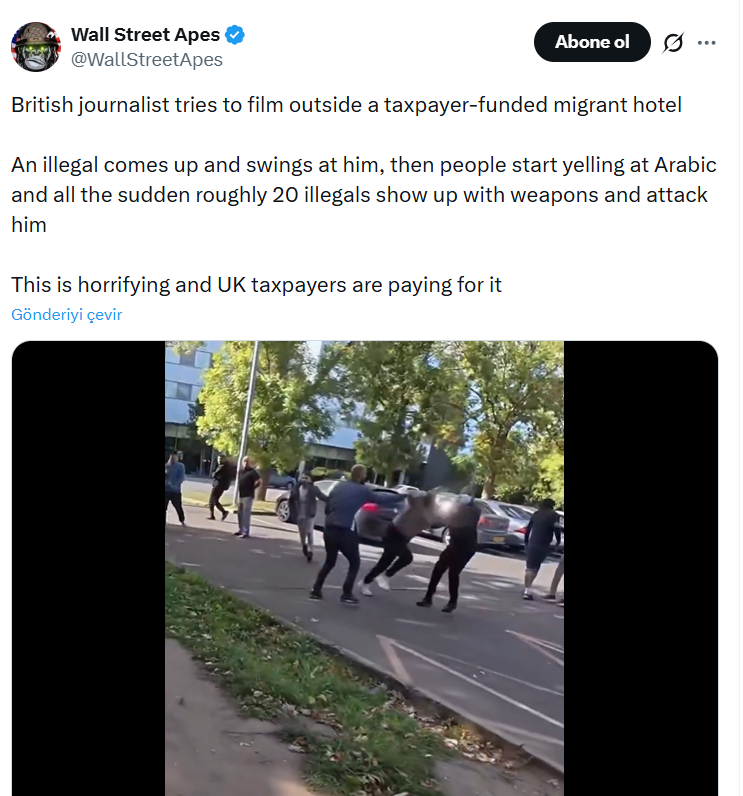Click the man in blue jacket in video

[x=341, y=533]
